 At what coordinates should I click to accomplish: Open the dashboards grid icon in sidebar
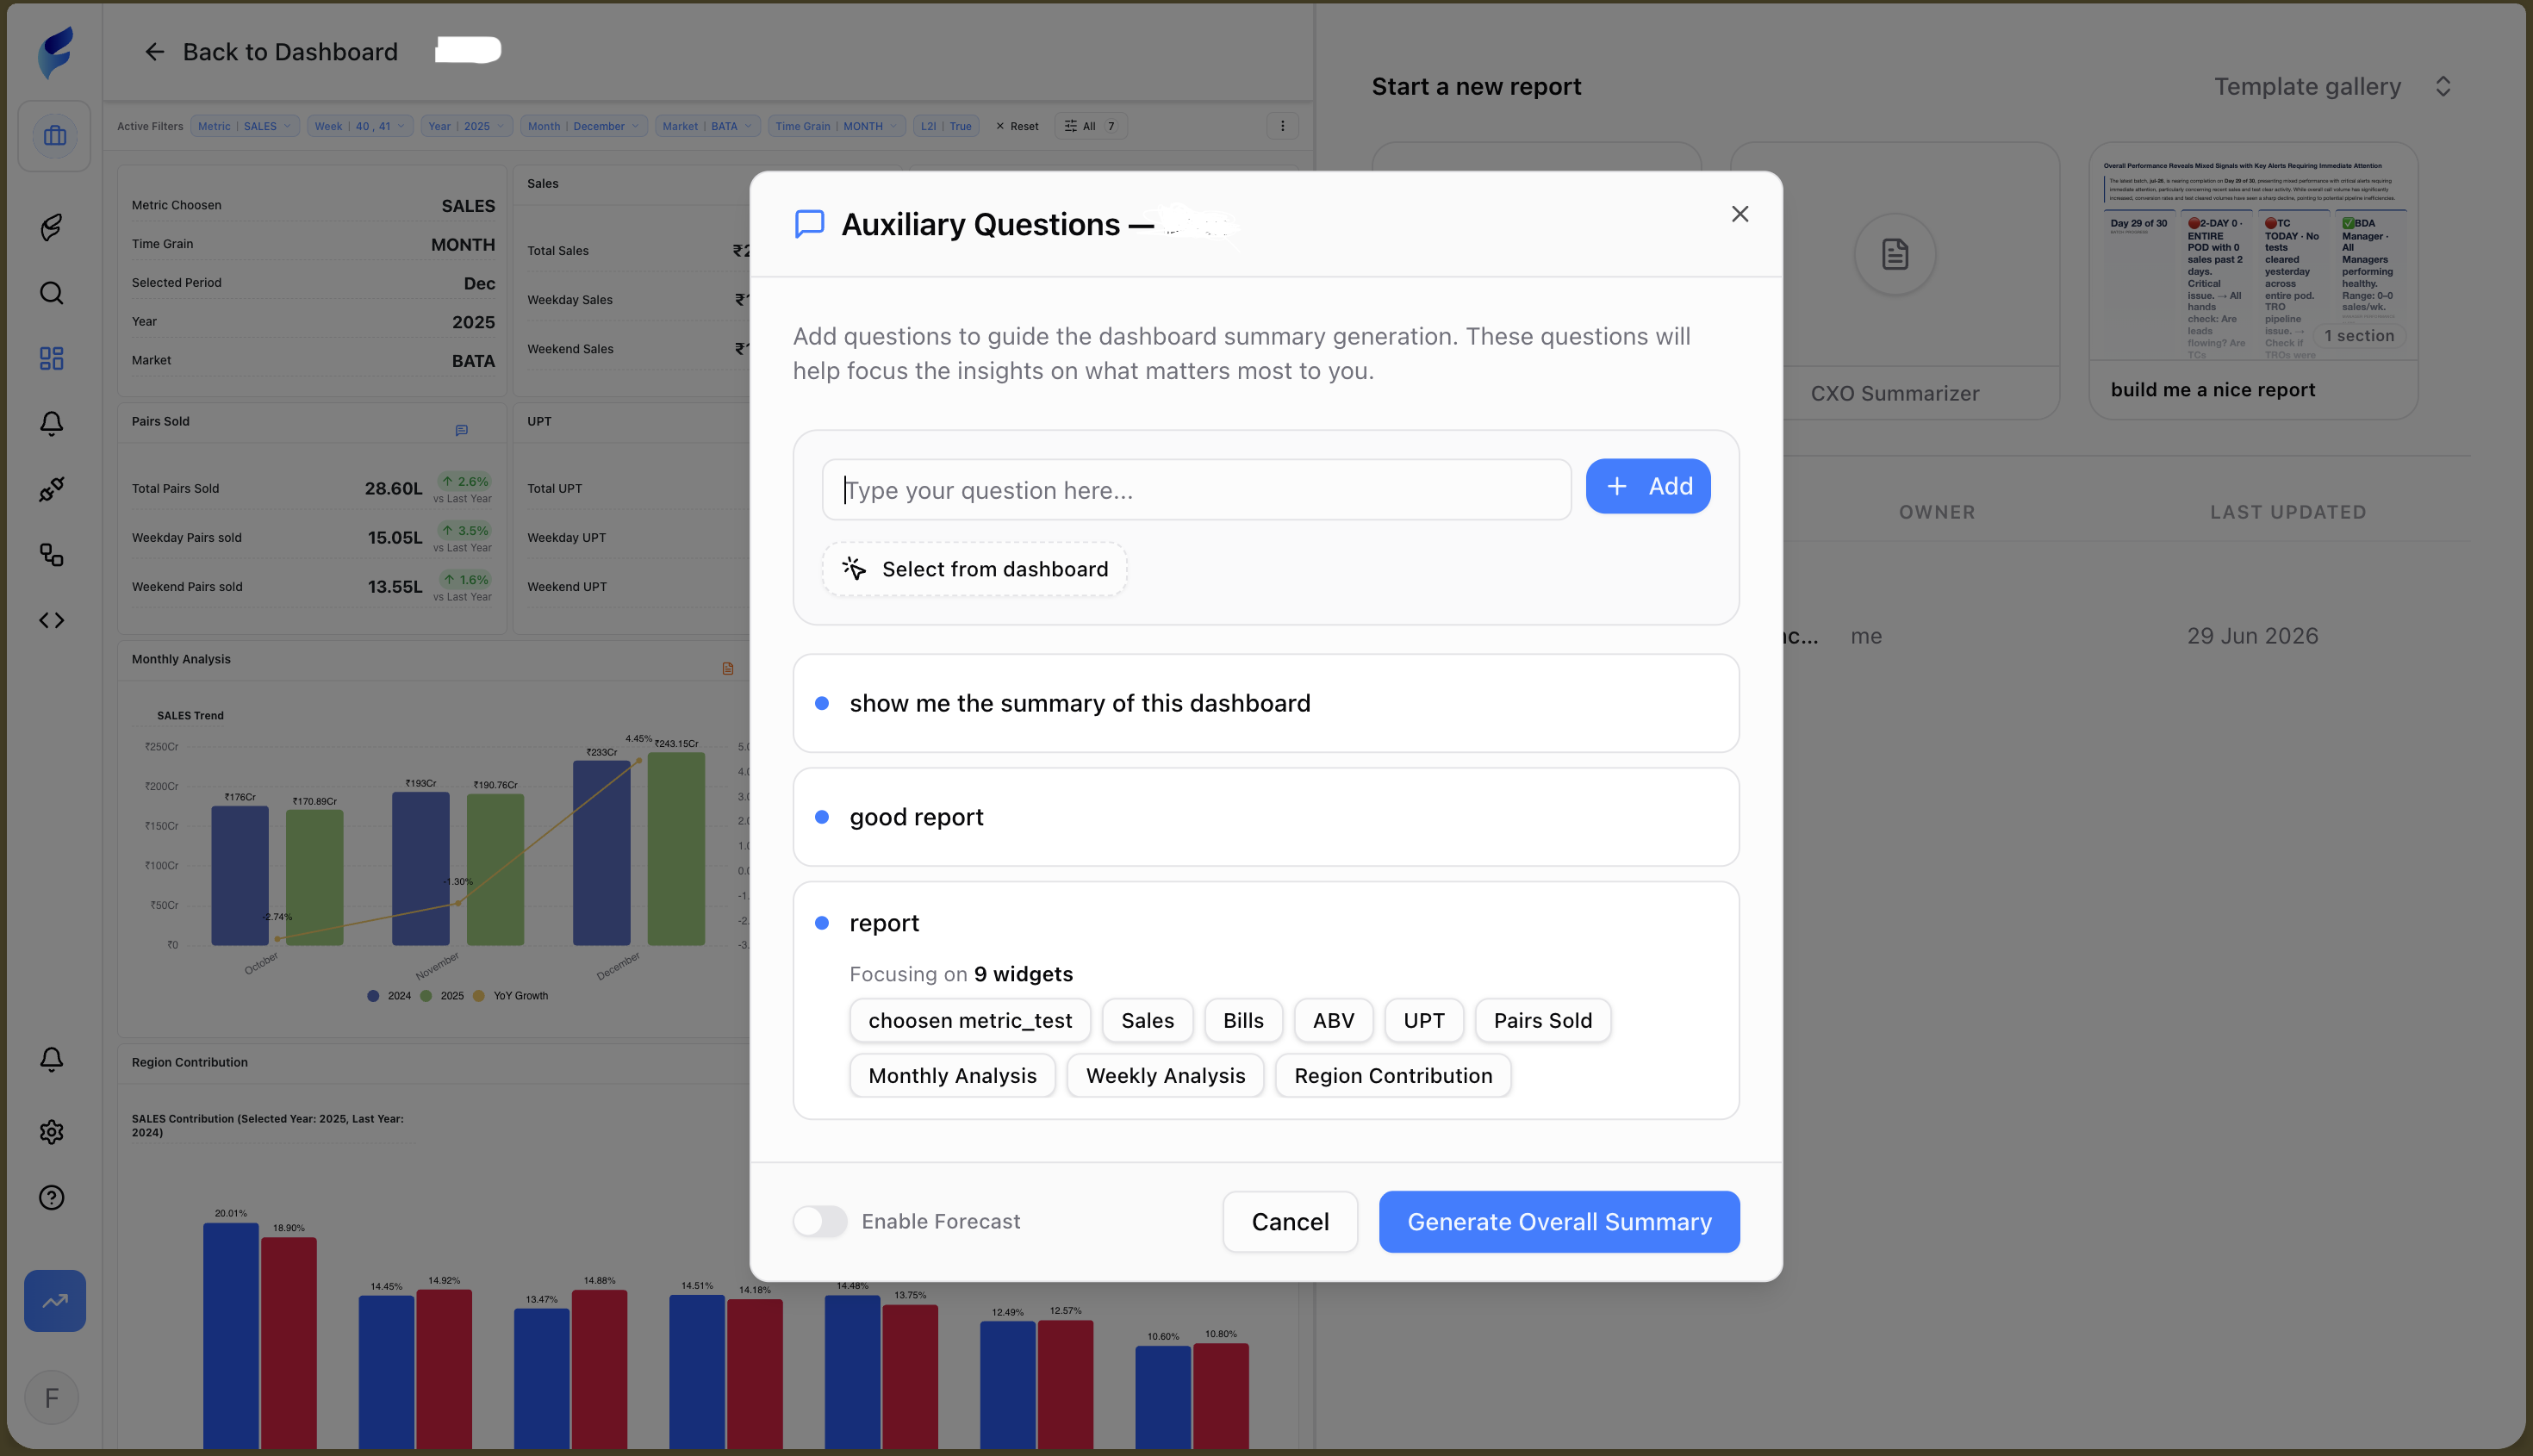[52, 358]
